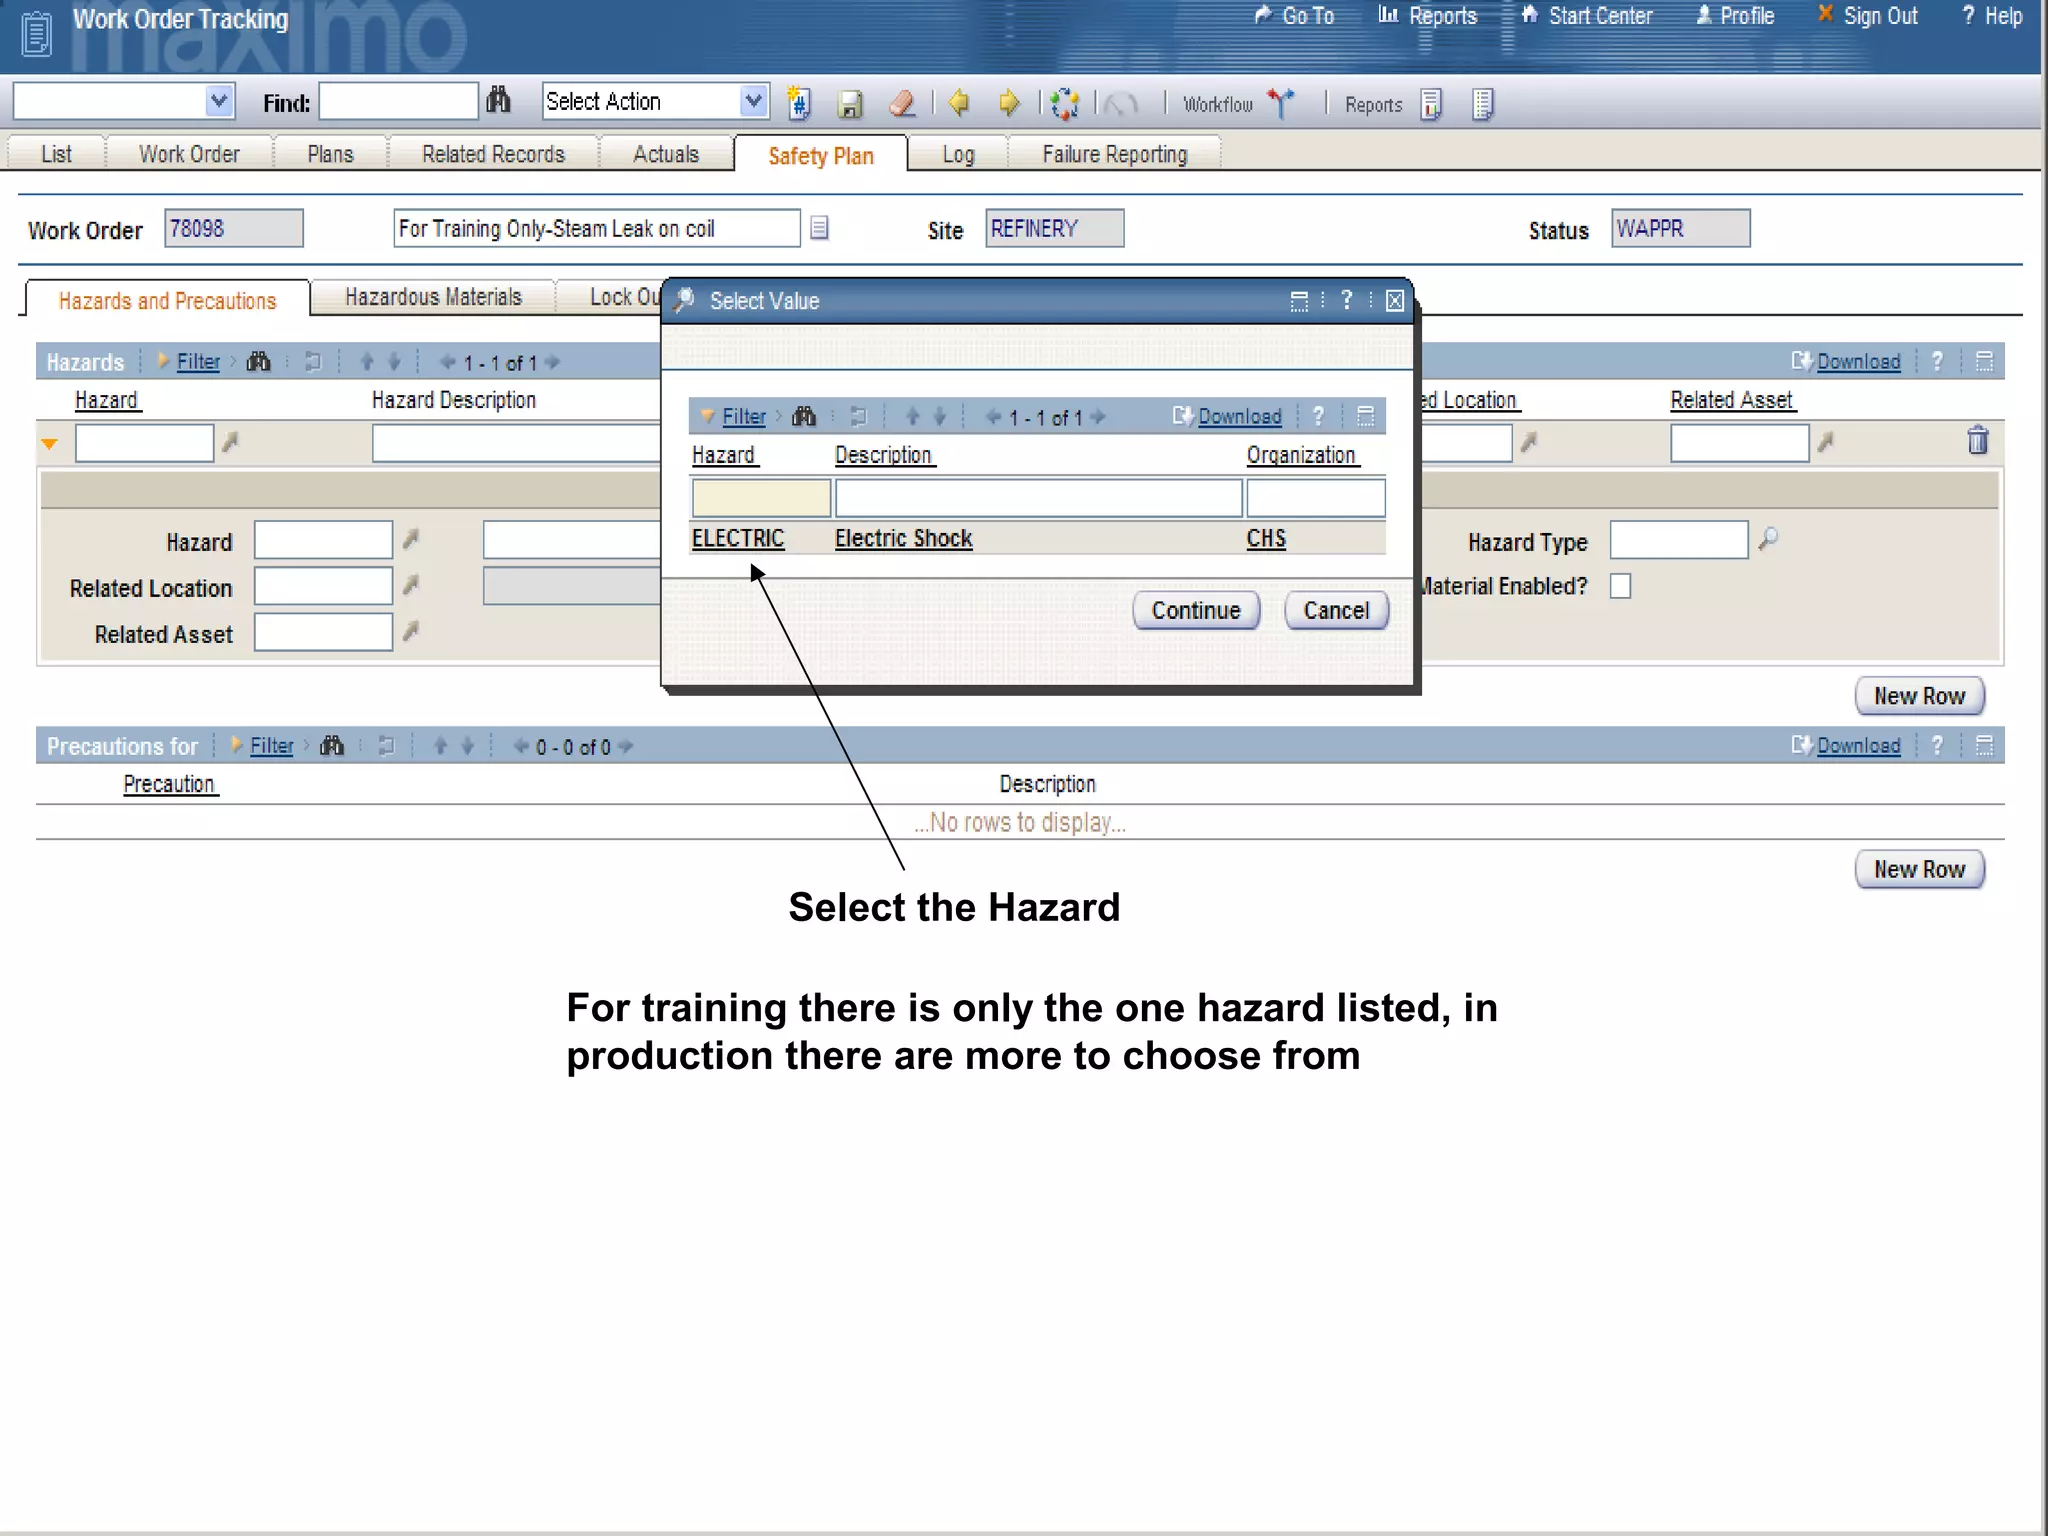Click the Change Status toolbar icon

[1065, 103]
